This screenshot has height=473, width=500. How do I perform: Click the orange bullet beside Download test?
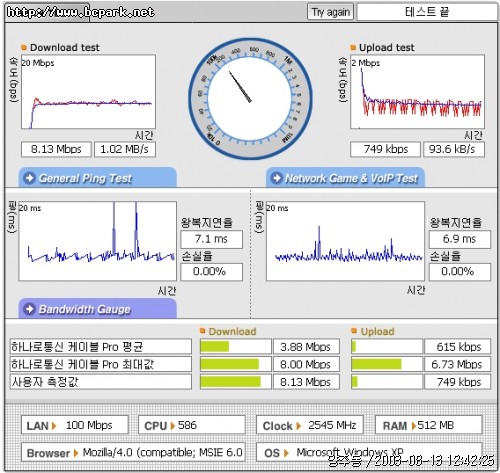pyautogui.click(x=24, y=47)
